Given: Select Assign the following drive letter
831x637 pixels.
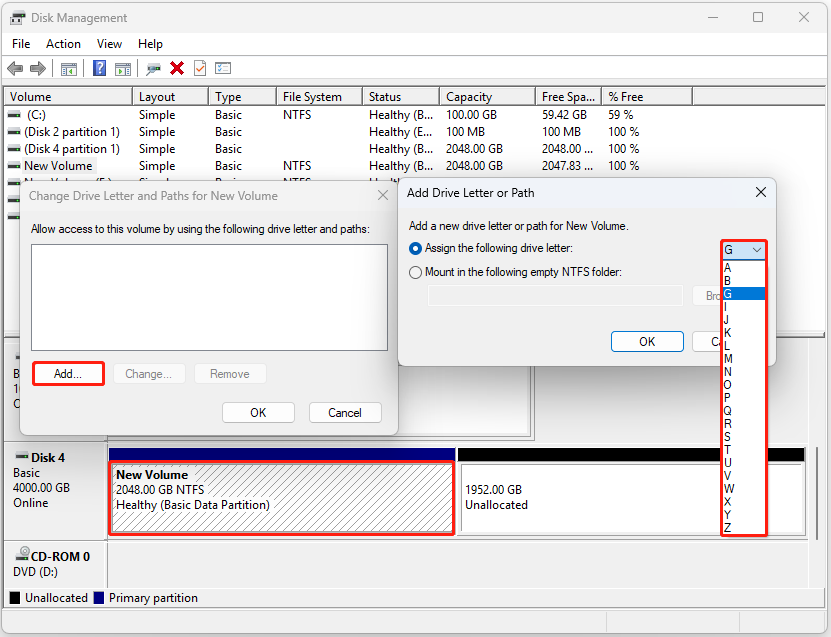Looking at the screenshot, I should click(415, 247).
